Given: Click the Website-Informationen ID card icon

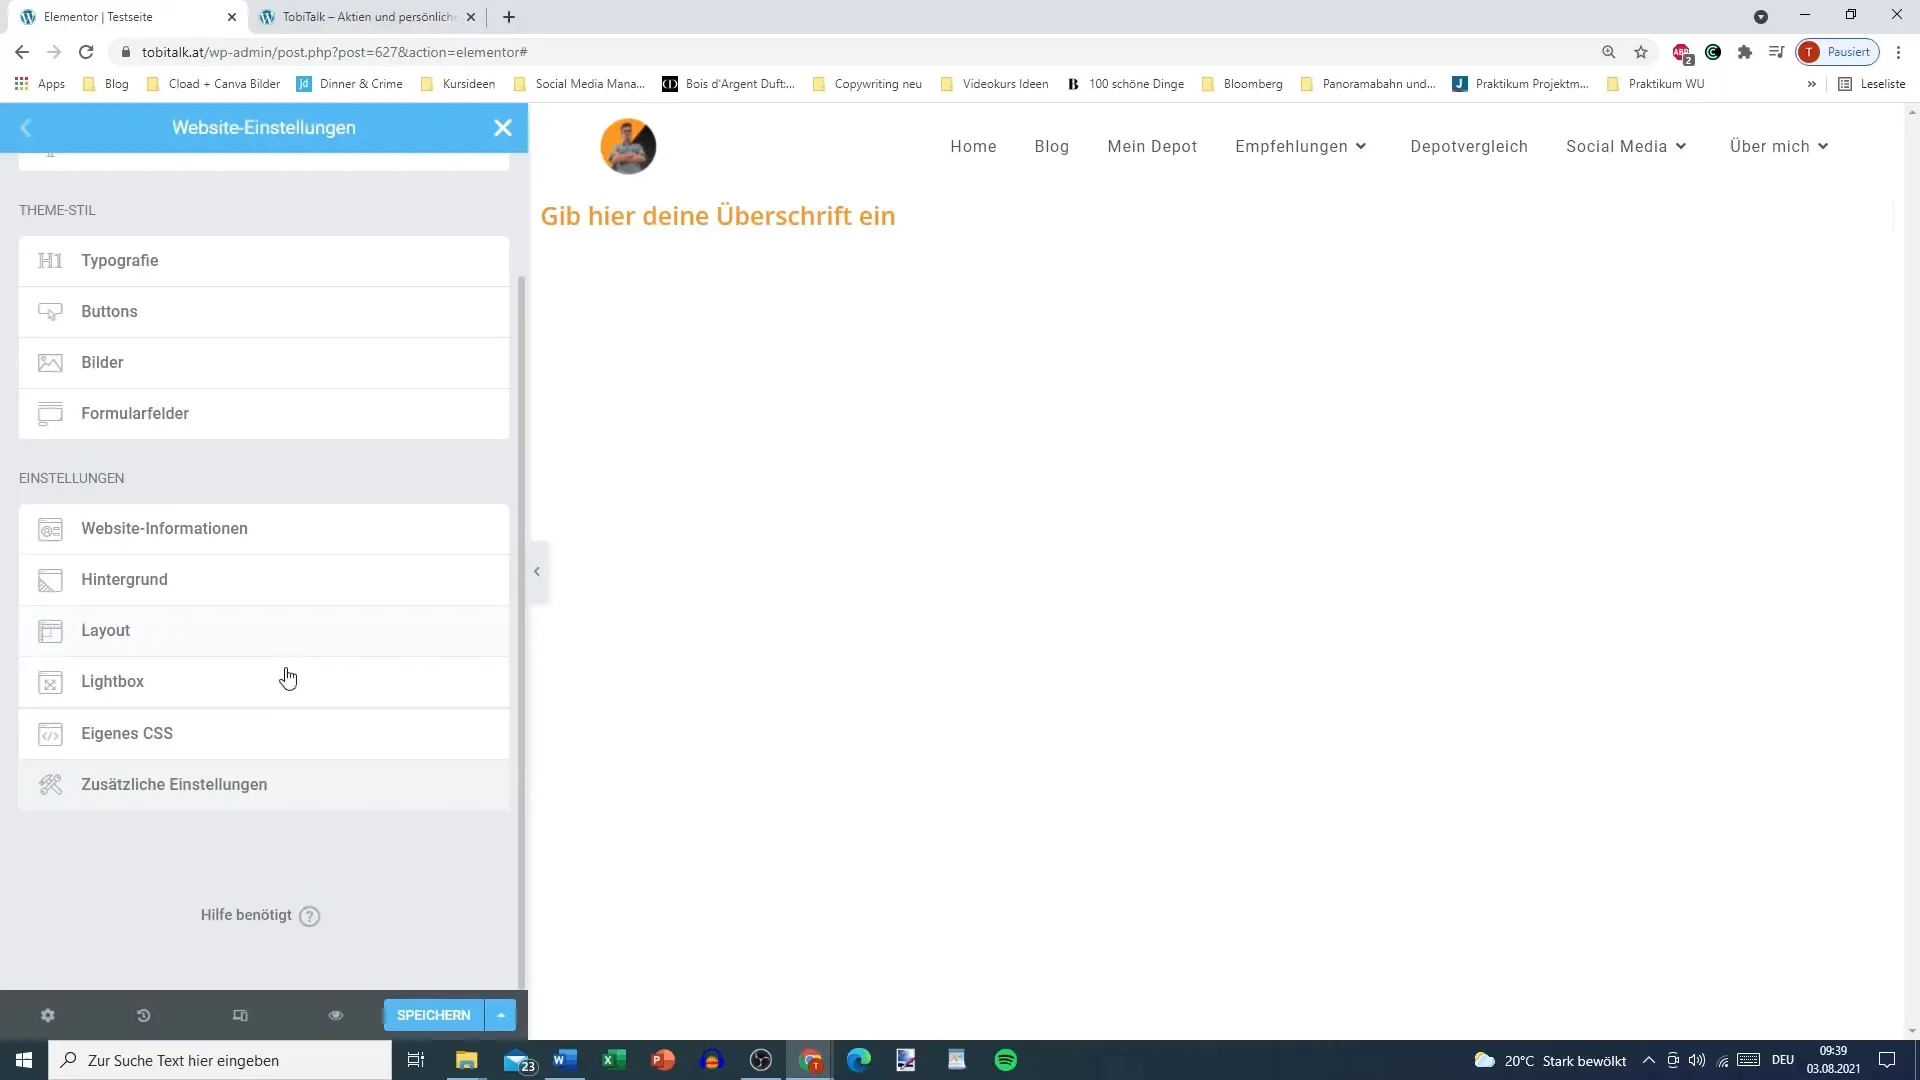Looking at the screenshot, I should (x=50, y=529).
